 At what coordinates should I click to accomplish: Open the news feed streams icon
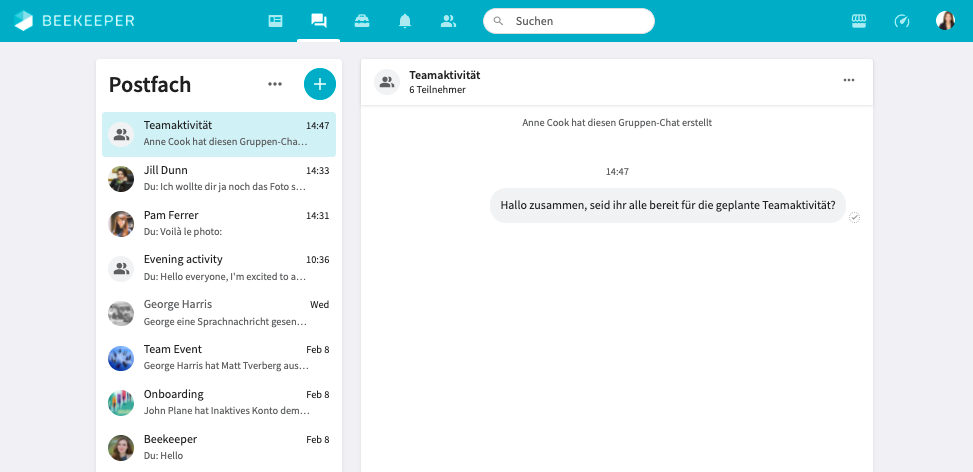tap(276, 21)
